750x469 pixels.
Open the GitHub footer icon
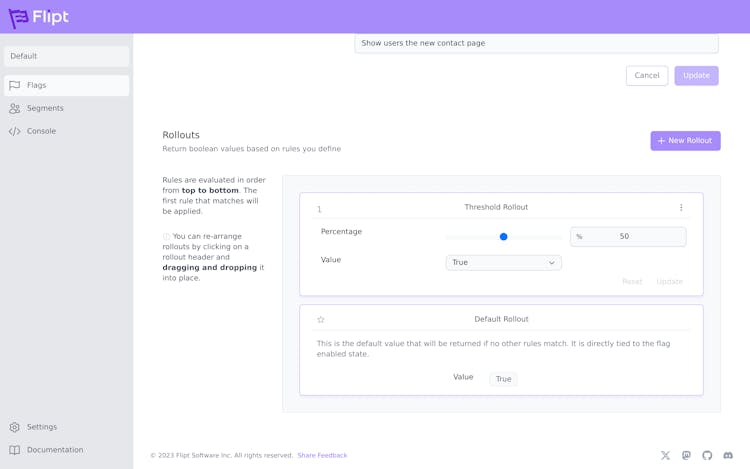click(707, 456)
